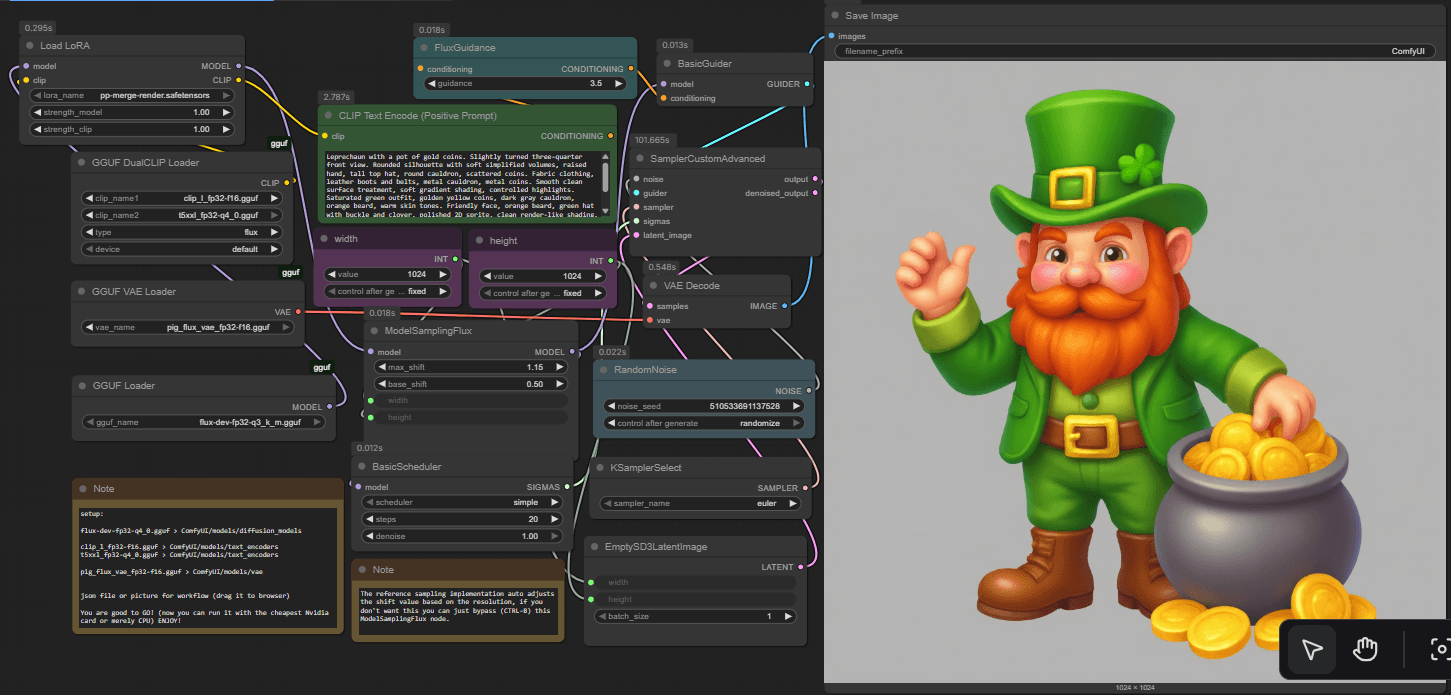
Task: Open the clip_name2 dropdown
Action: tap(180, 215)
